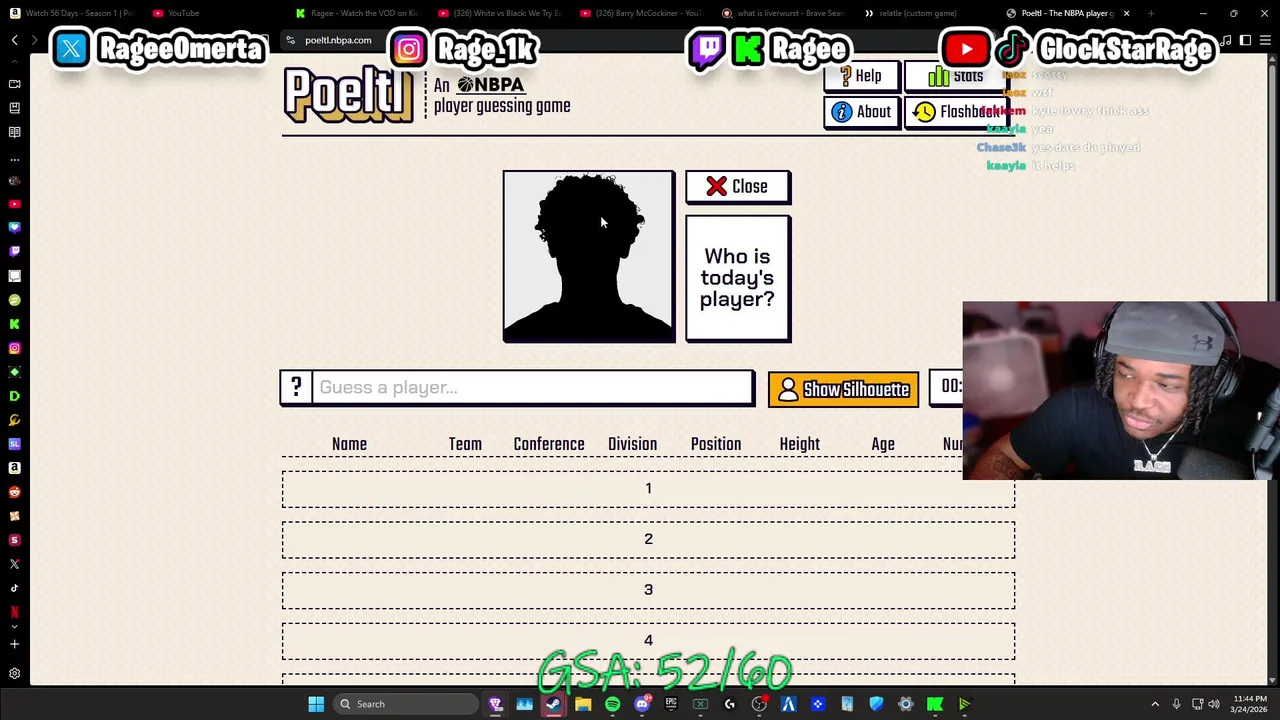Open Spotify from the taskbar
This screenshot has height=720, width=1280.
tap(612, 704)
